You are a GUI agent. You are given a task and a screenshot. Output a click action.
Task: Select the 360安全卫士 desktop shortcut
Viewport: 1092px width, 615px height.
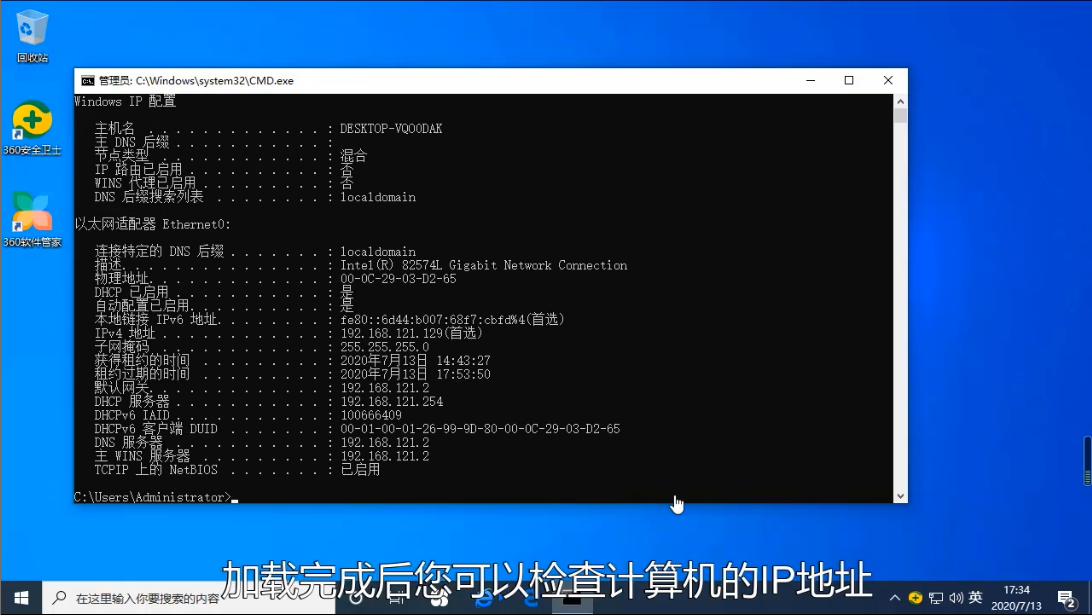click(32, 124)
